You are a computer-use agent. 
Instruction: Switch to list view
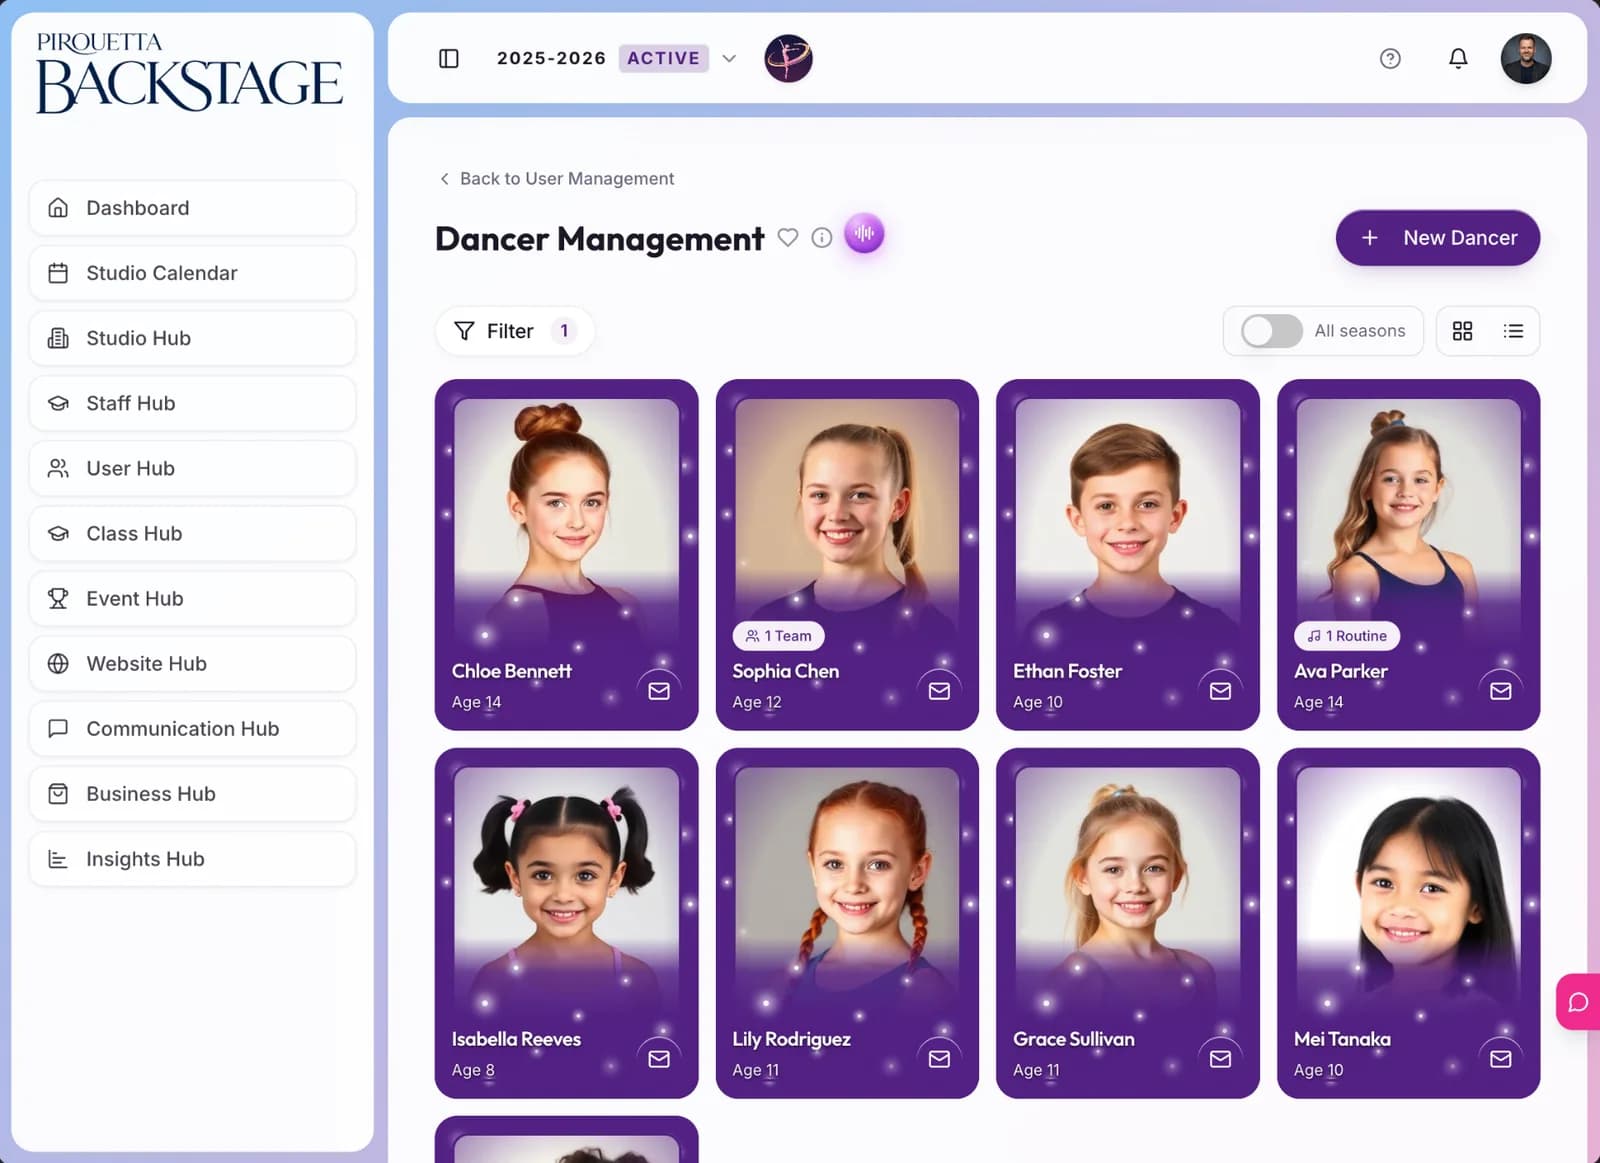(x=1513, y=331)
